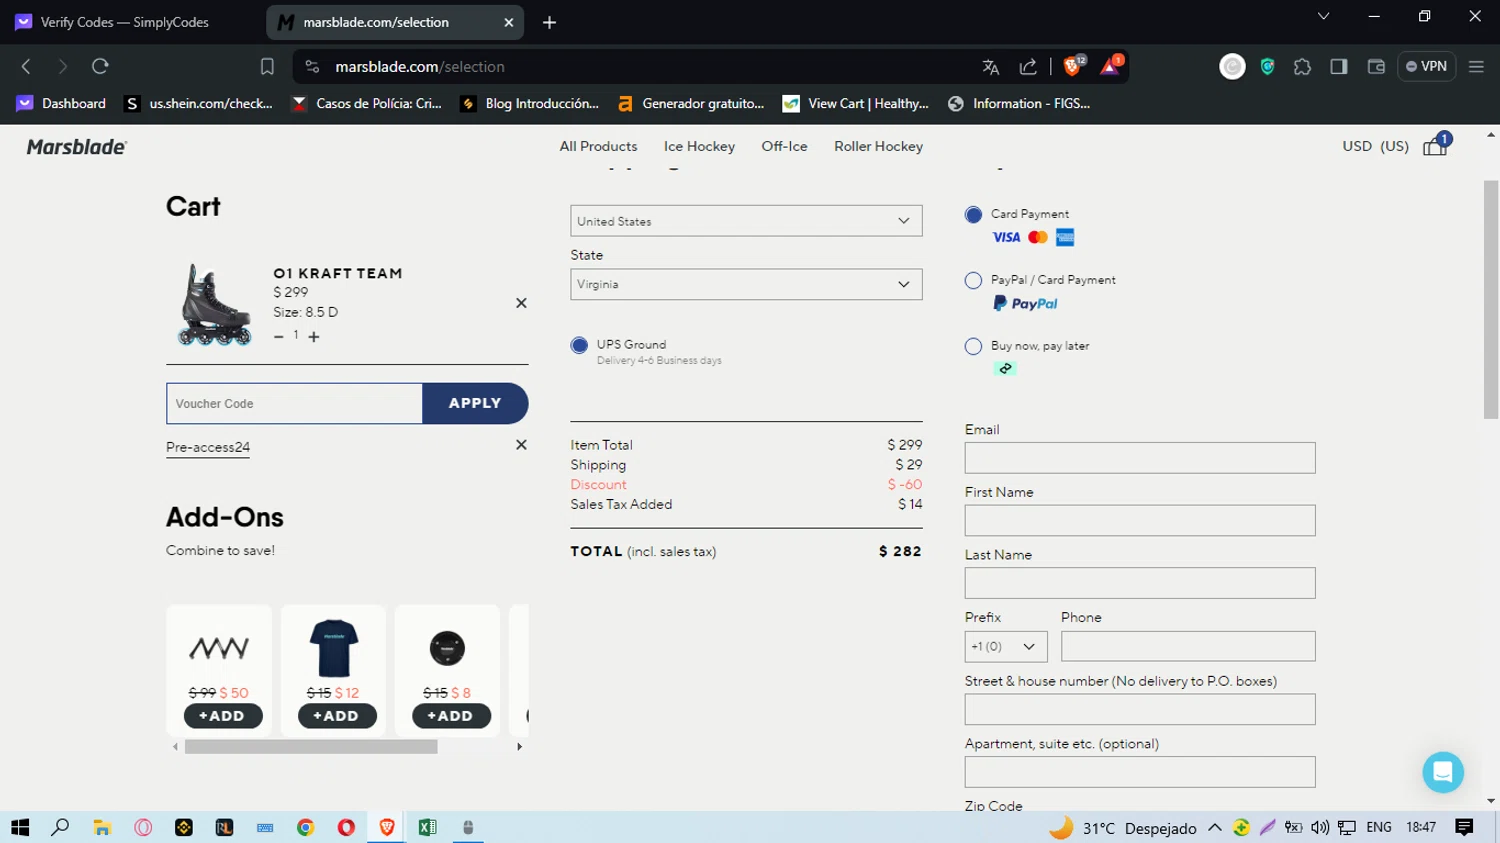This screenshot has width=1500, height=843.
Task: Click the Email input field
Action: click(x=1140, y=458)
